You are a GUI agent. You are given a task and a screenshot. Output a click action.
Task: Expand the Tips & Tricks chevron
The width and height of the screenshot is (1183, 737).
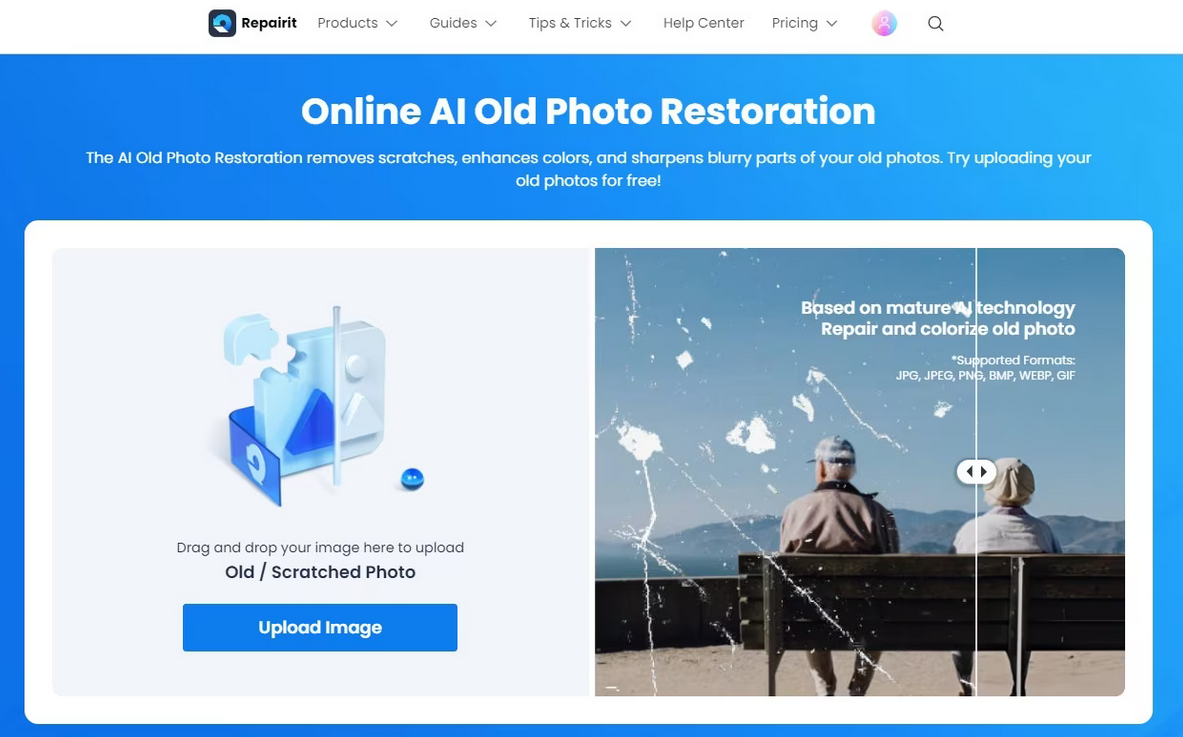pos(625,23)
